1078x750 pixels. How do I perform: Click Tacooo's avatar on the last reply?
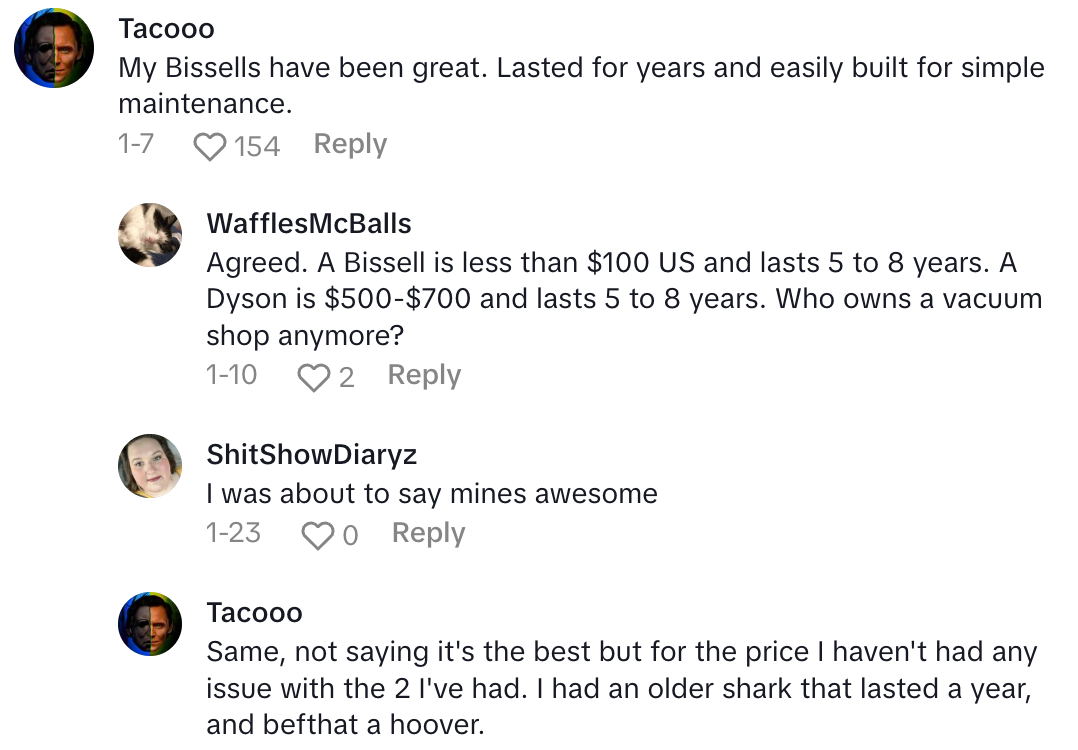coord(150,624)
